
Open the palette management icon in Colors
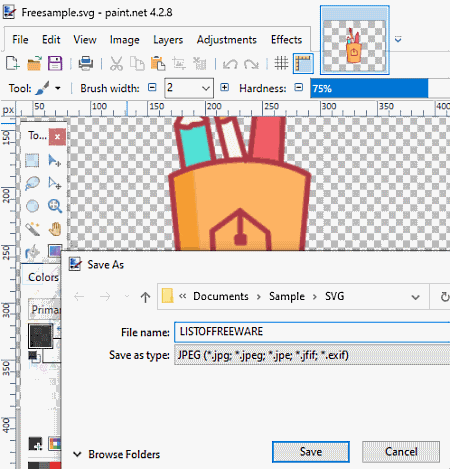coord(55,443)
